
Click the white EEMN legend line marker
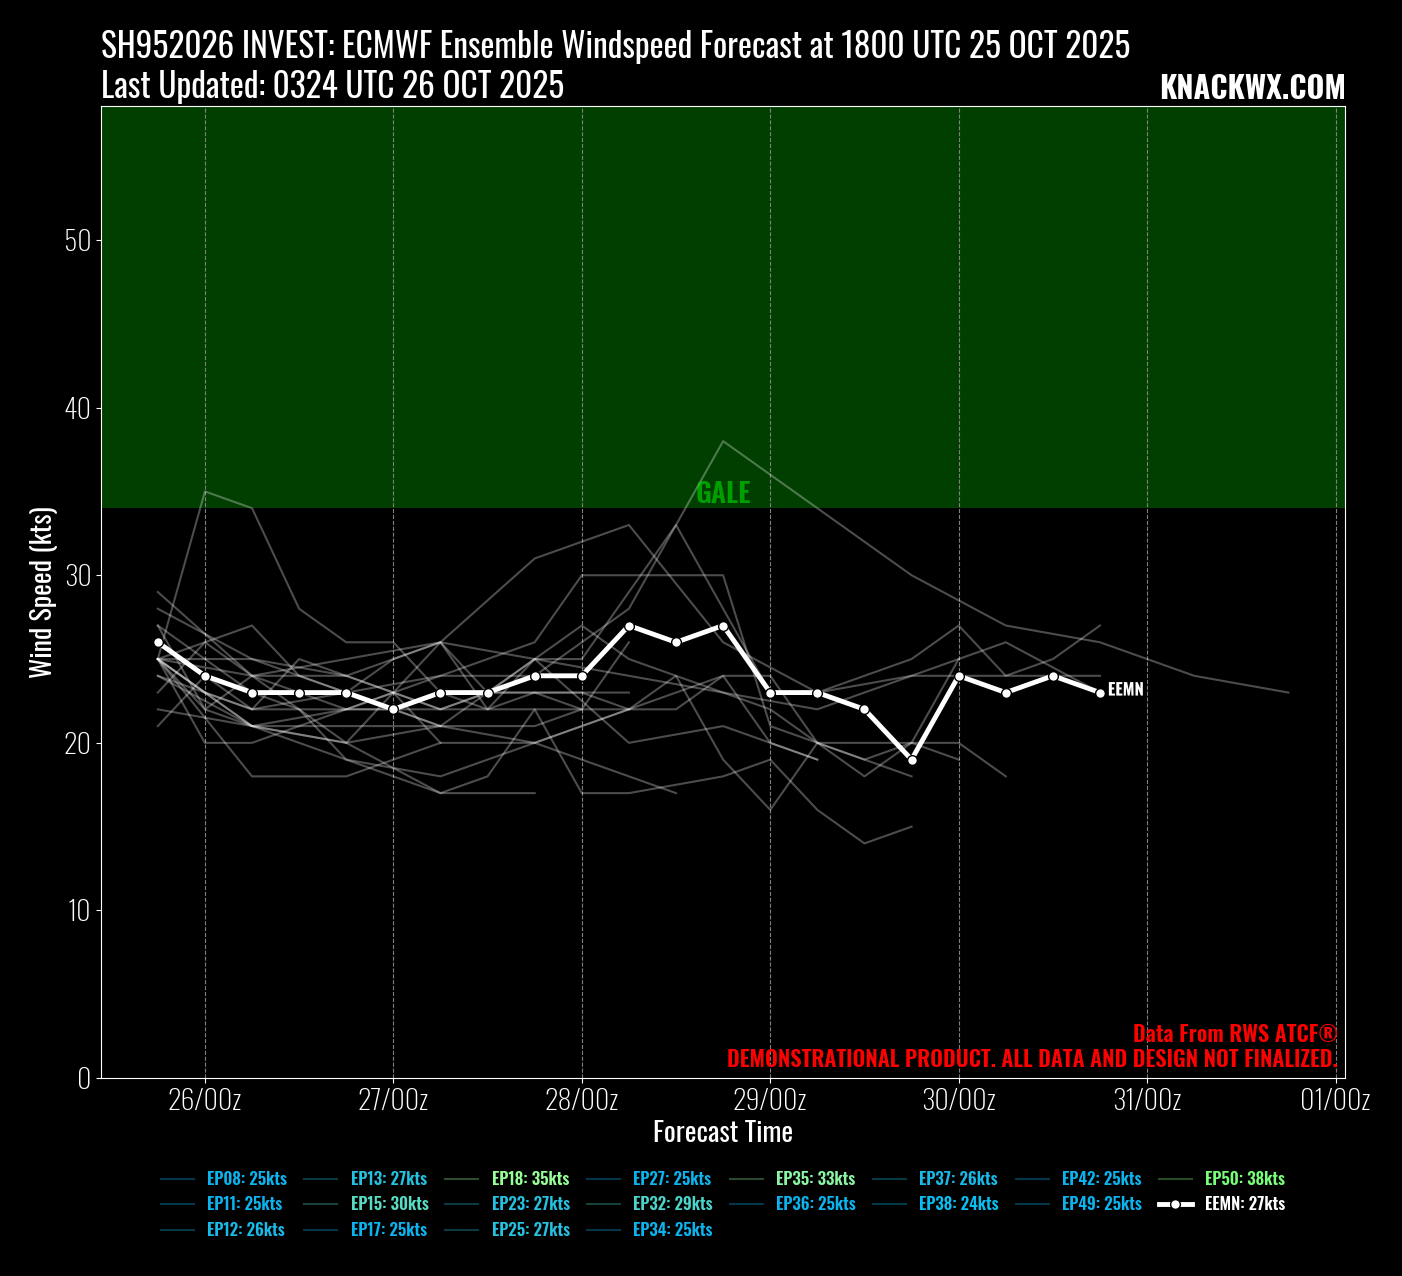coord(1176,1204)
